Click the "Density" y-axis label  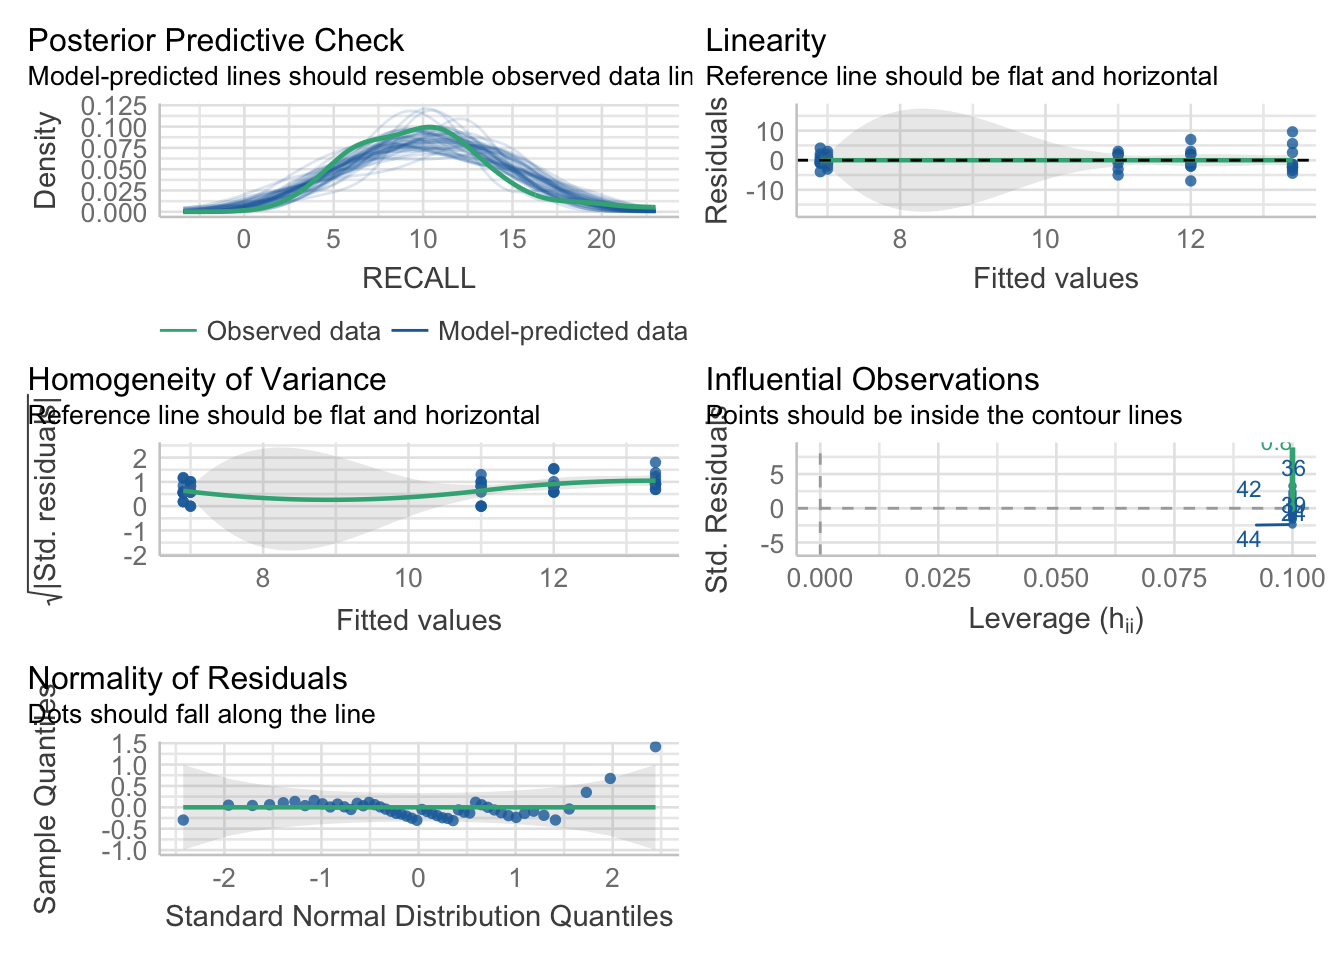45,160
